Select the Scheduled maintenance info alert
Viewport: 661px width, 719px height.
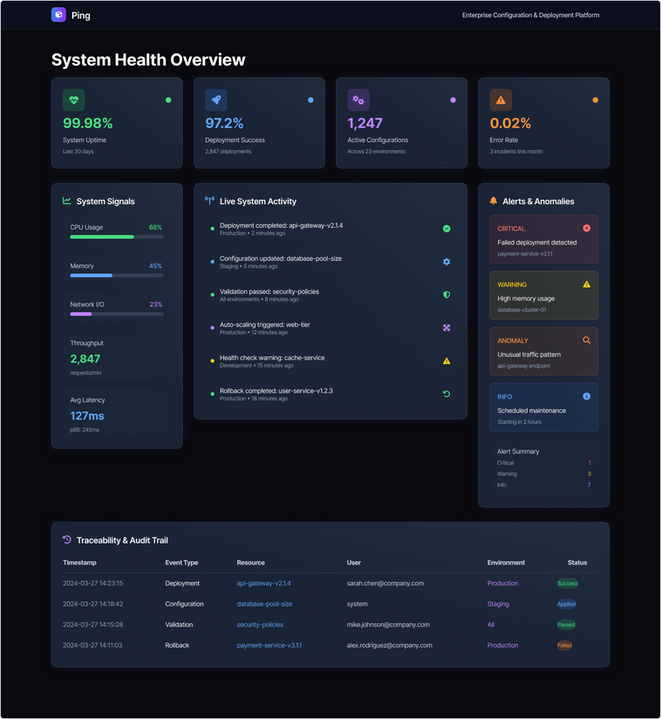click(544, 407)
